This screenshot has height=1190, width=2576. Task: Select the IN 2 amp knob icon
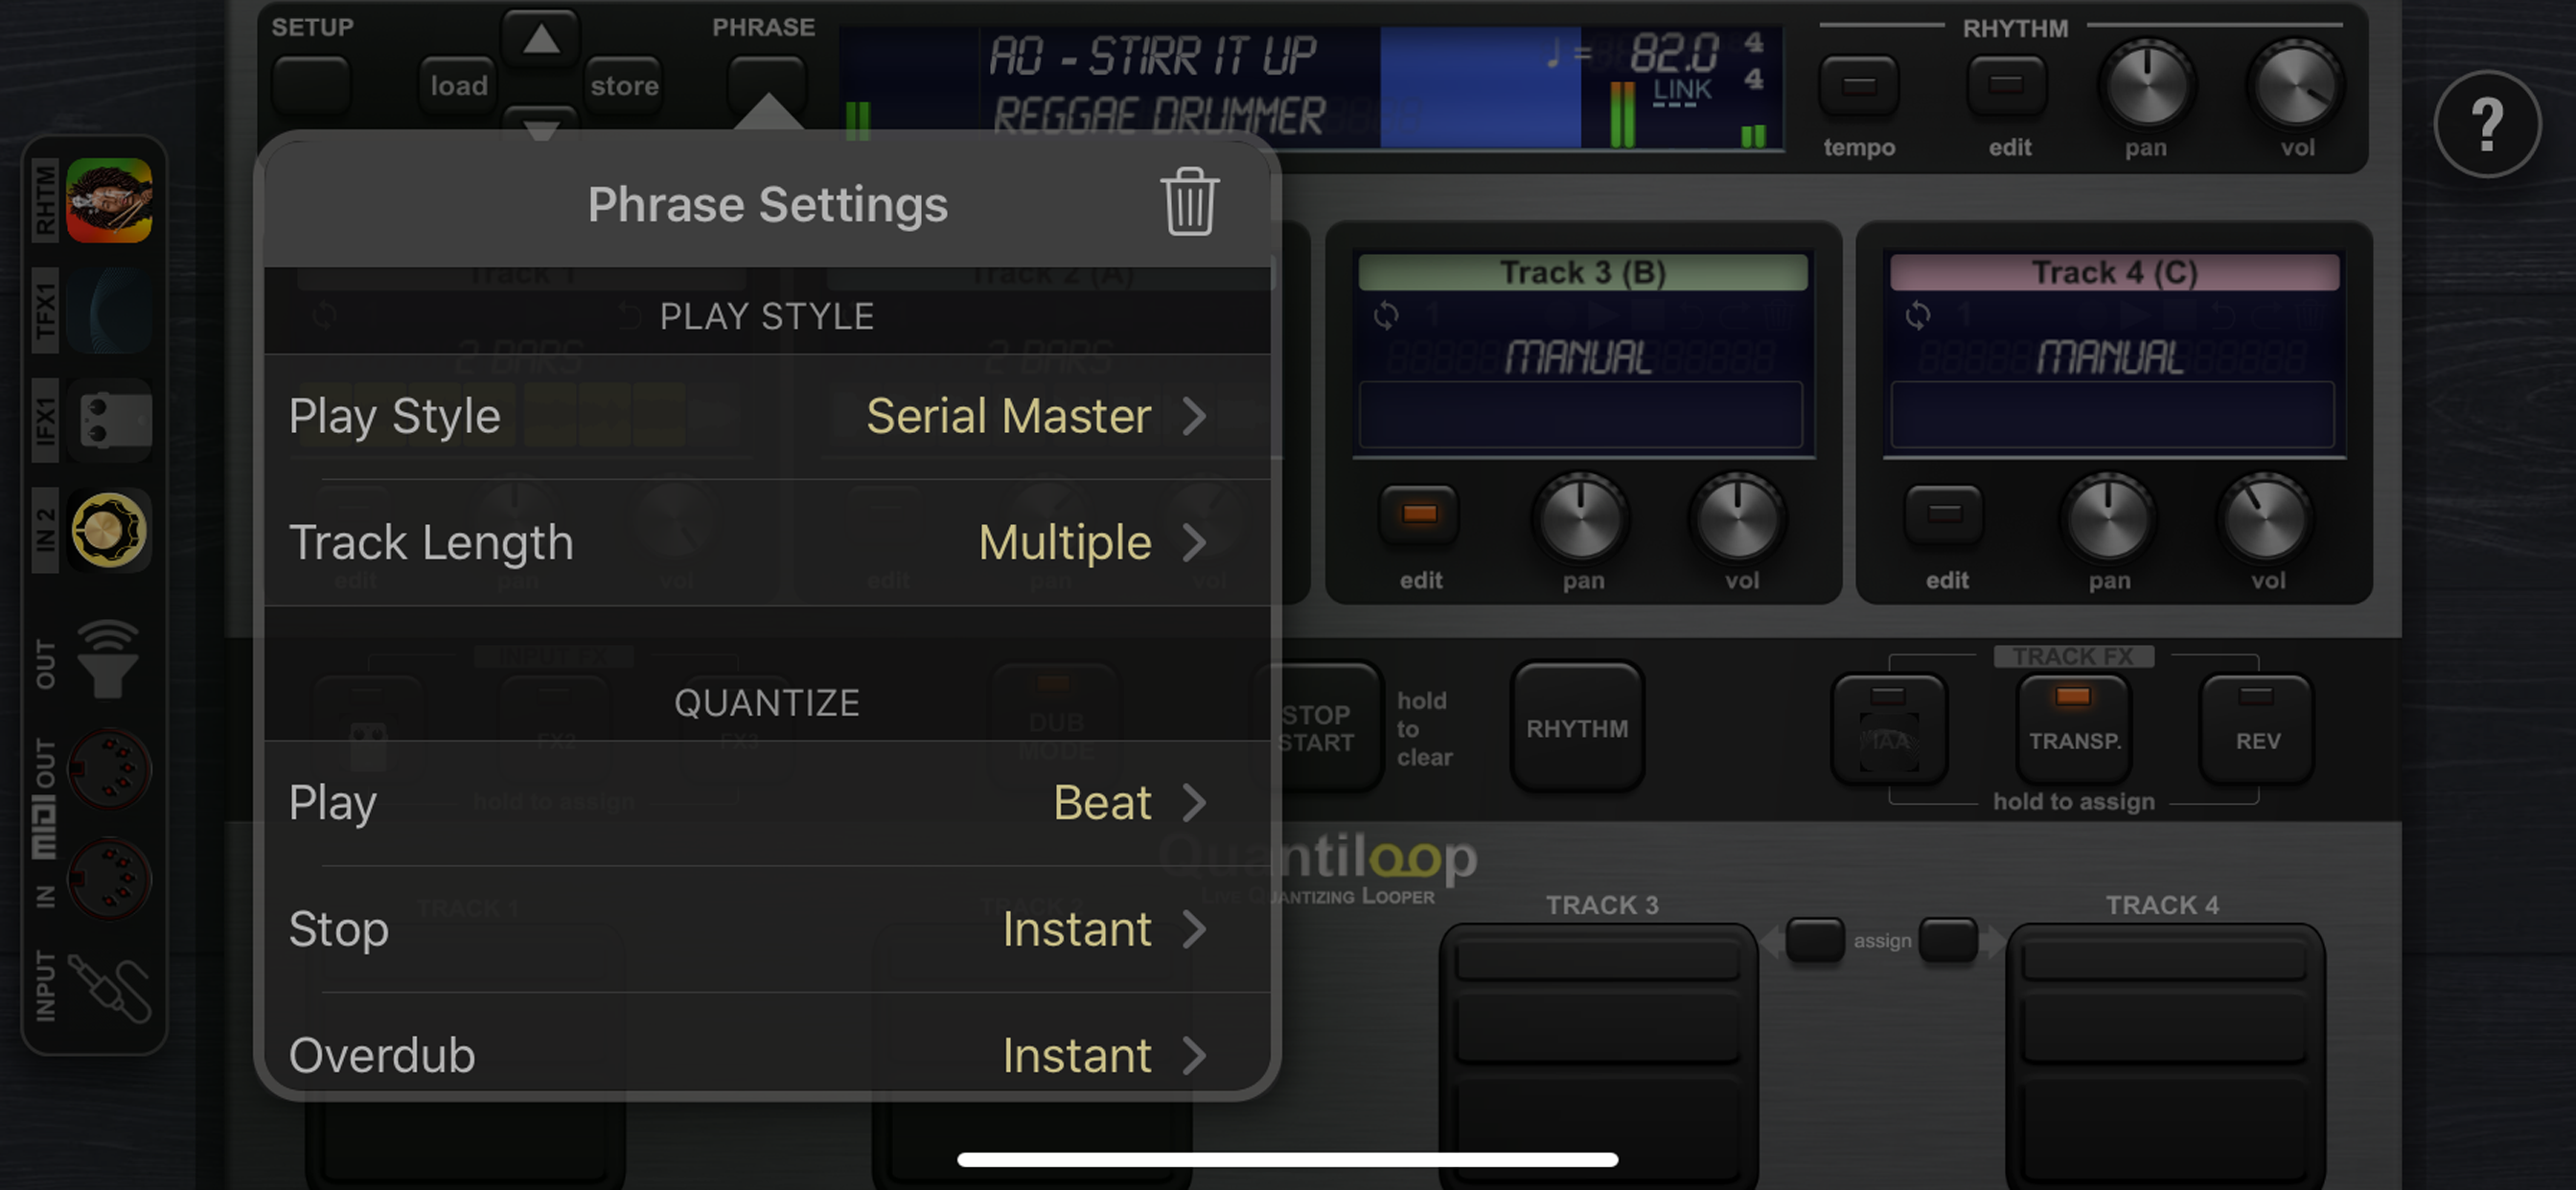[109, 530]
